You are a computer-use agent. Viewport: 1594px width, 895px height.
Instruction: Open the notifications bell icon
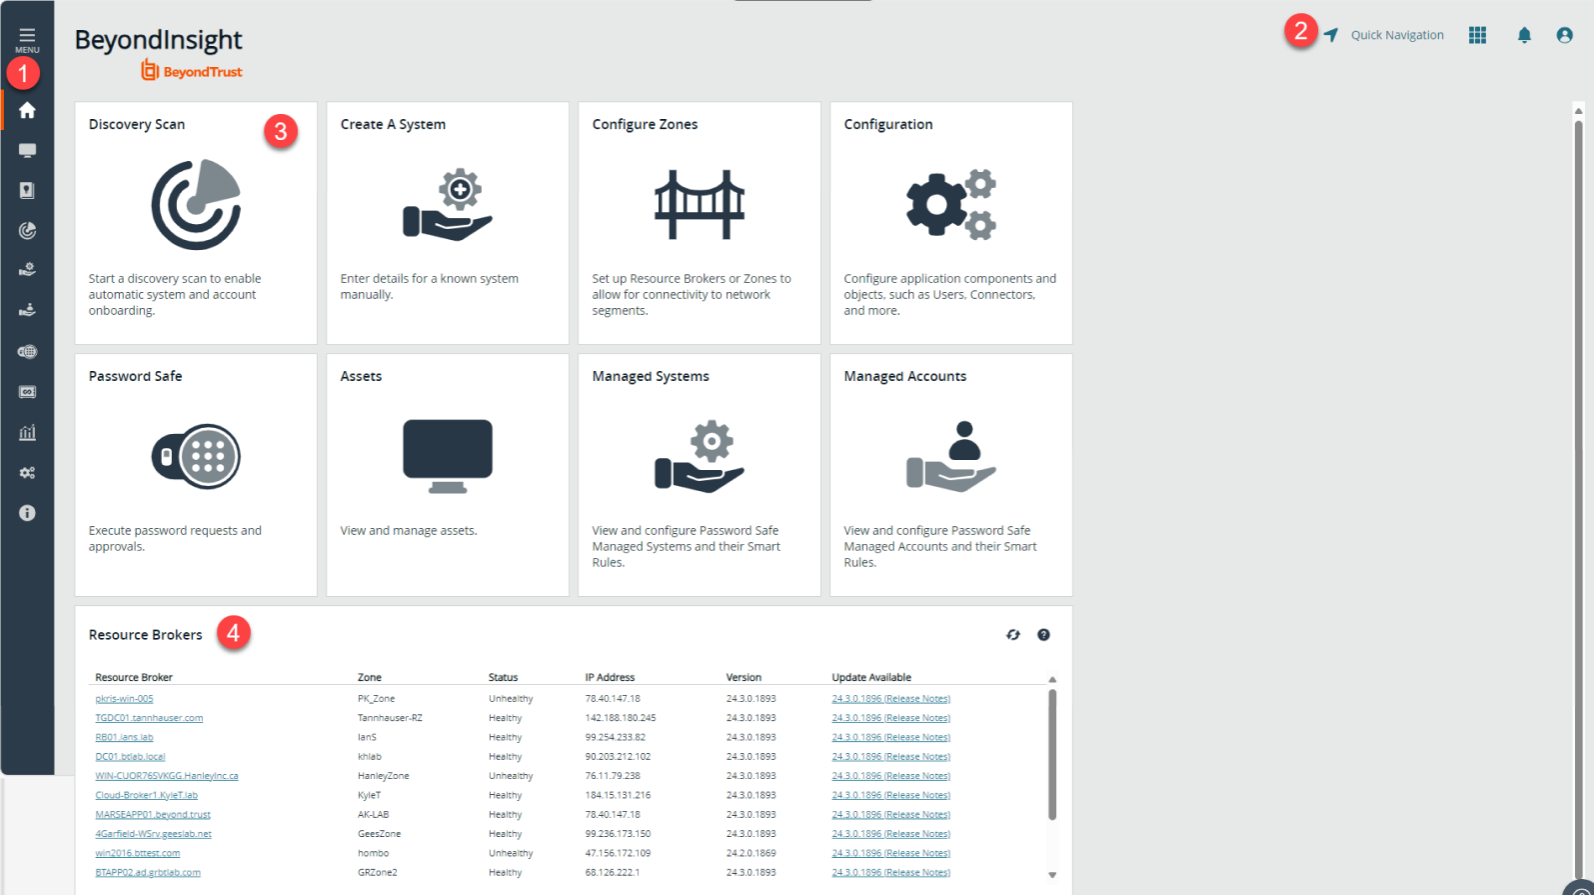(1524, 35)
